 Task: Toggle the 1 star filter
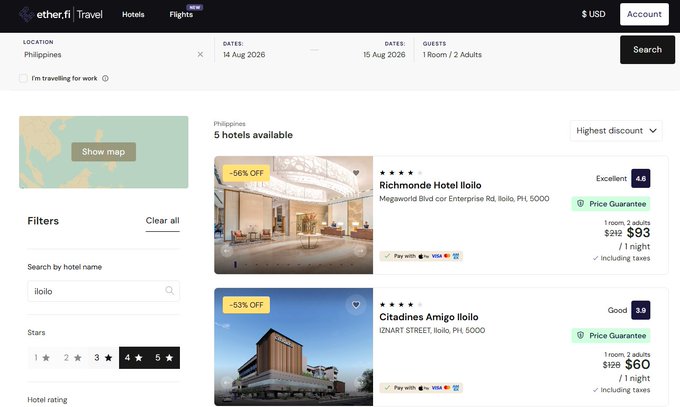click(42, 358)
